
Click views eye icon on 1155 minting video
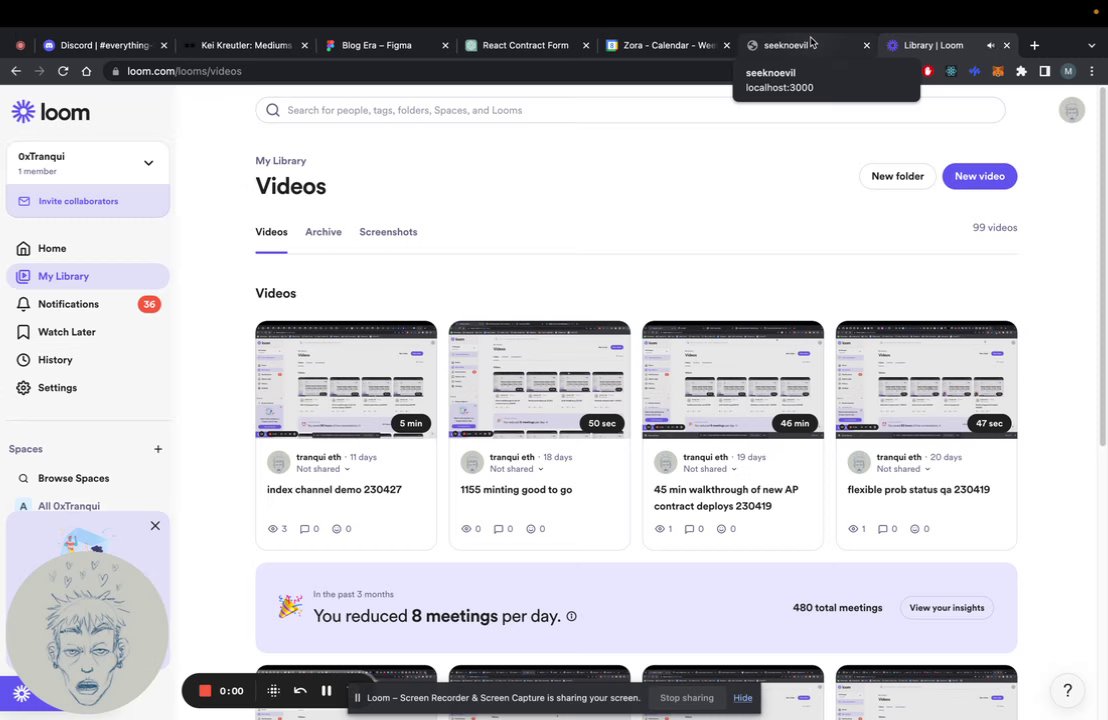466,529
